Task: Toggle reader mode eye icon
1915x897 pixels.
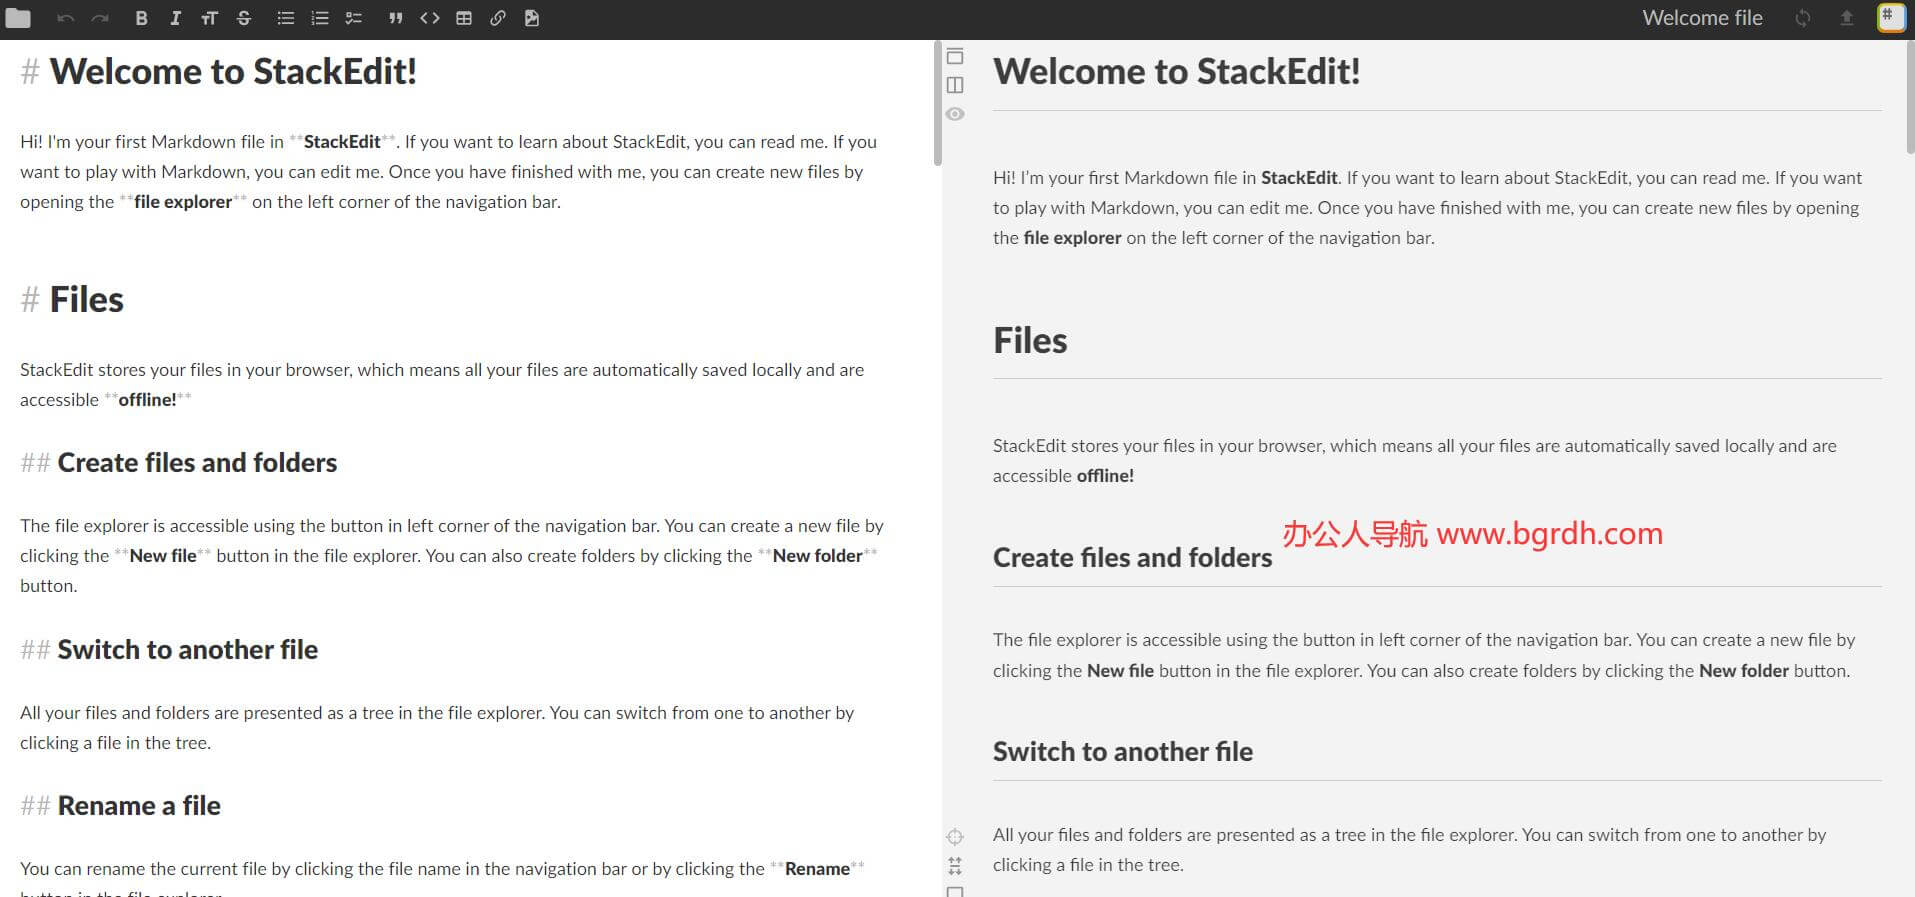Action: coord(955,114)
